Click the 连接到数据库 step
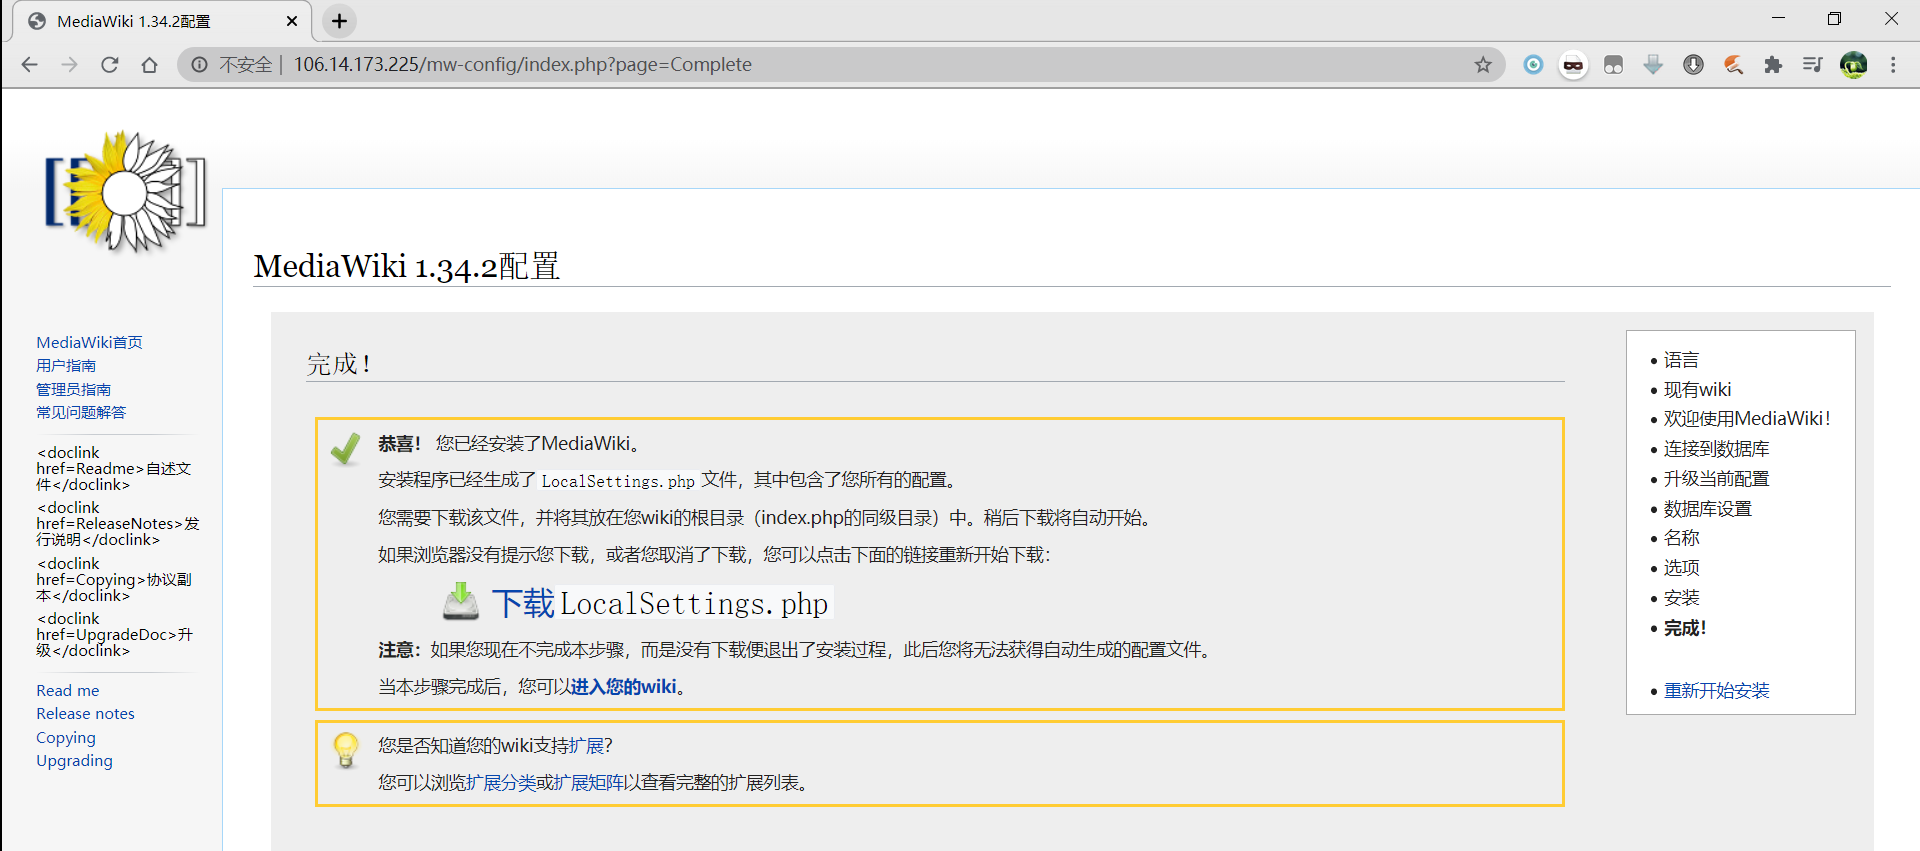 [1716, 449]
